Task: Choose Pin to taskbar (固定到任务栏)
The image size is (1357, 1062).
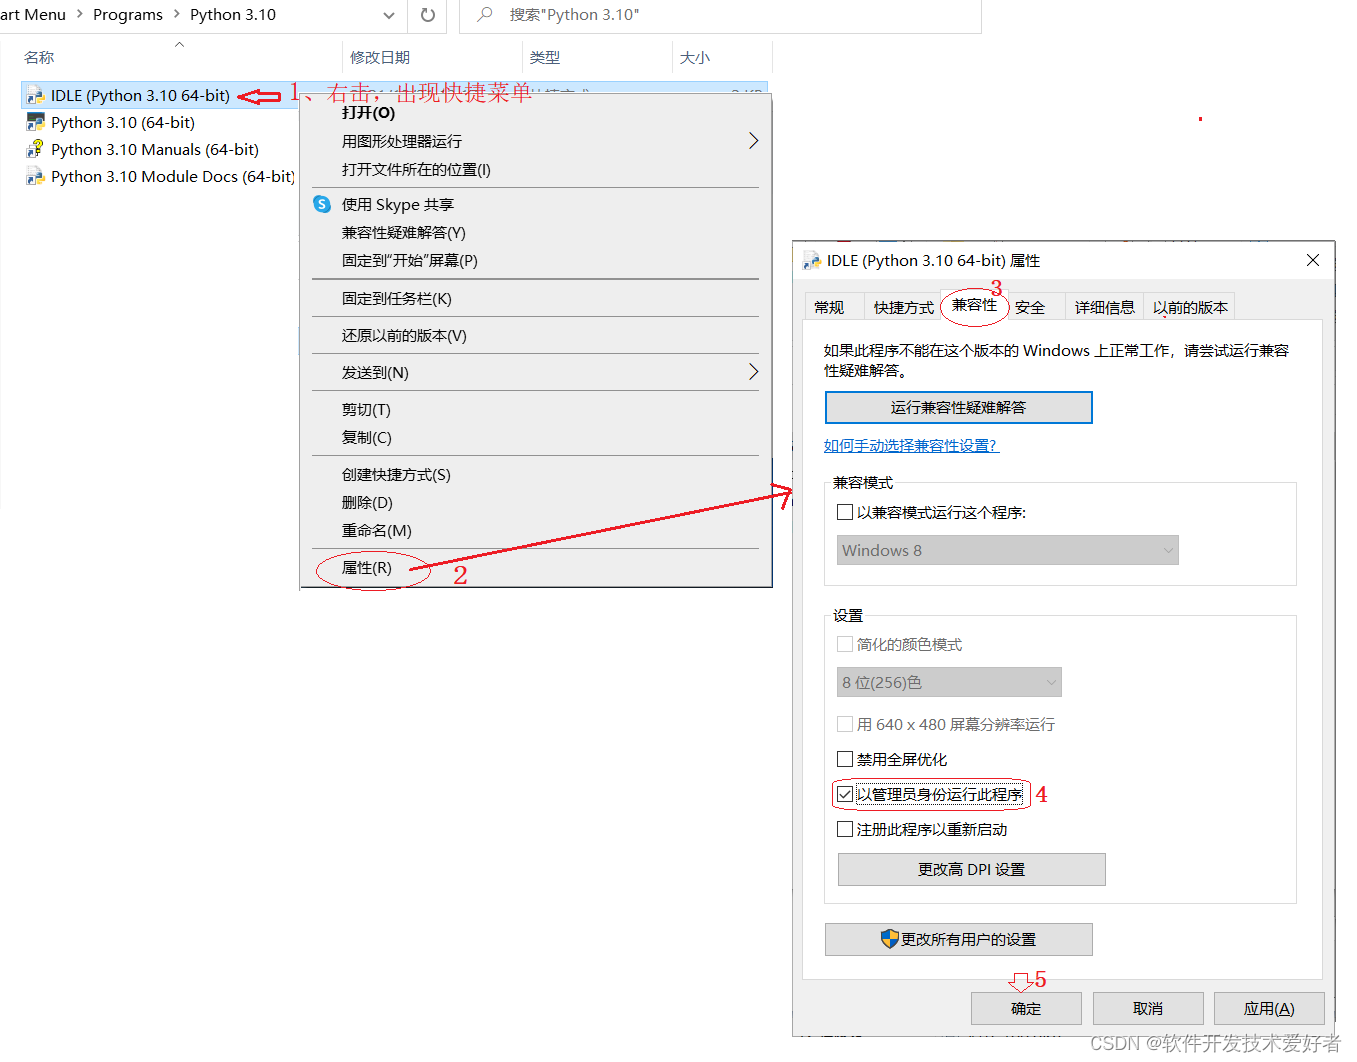Action: pos(397,298)
